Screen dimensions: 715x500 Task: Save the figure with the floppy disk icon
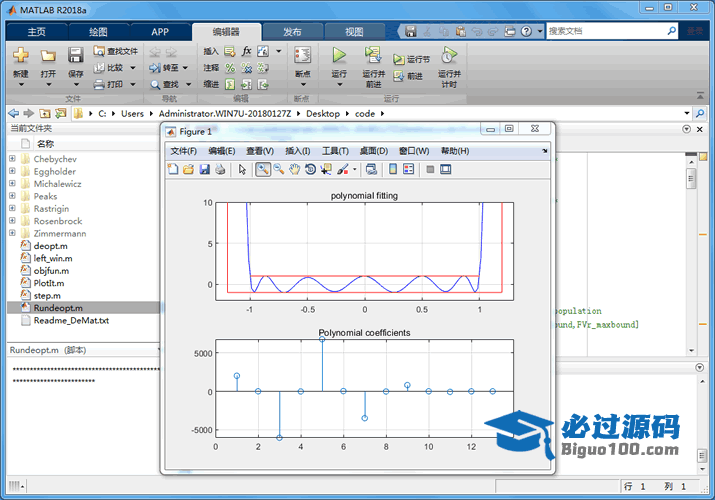click(204, 169)
